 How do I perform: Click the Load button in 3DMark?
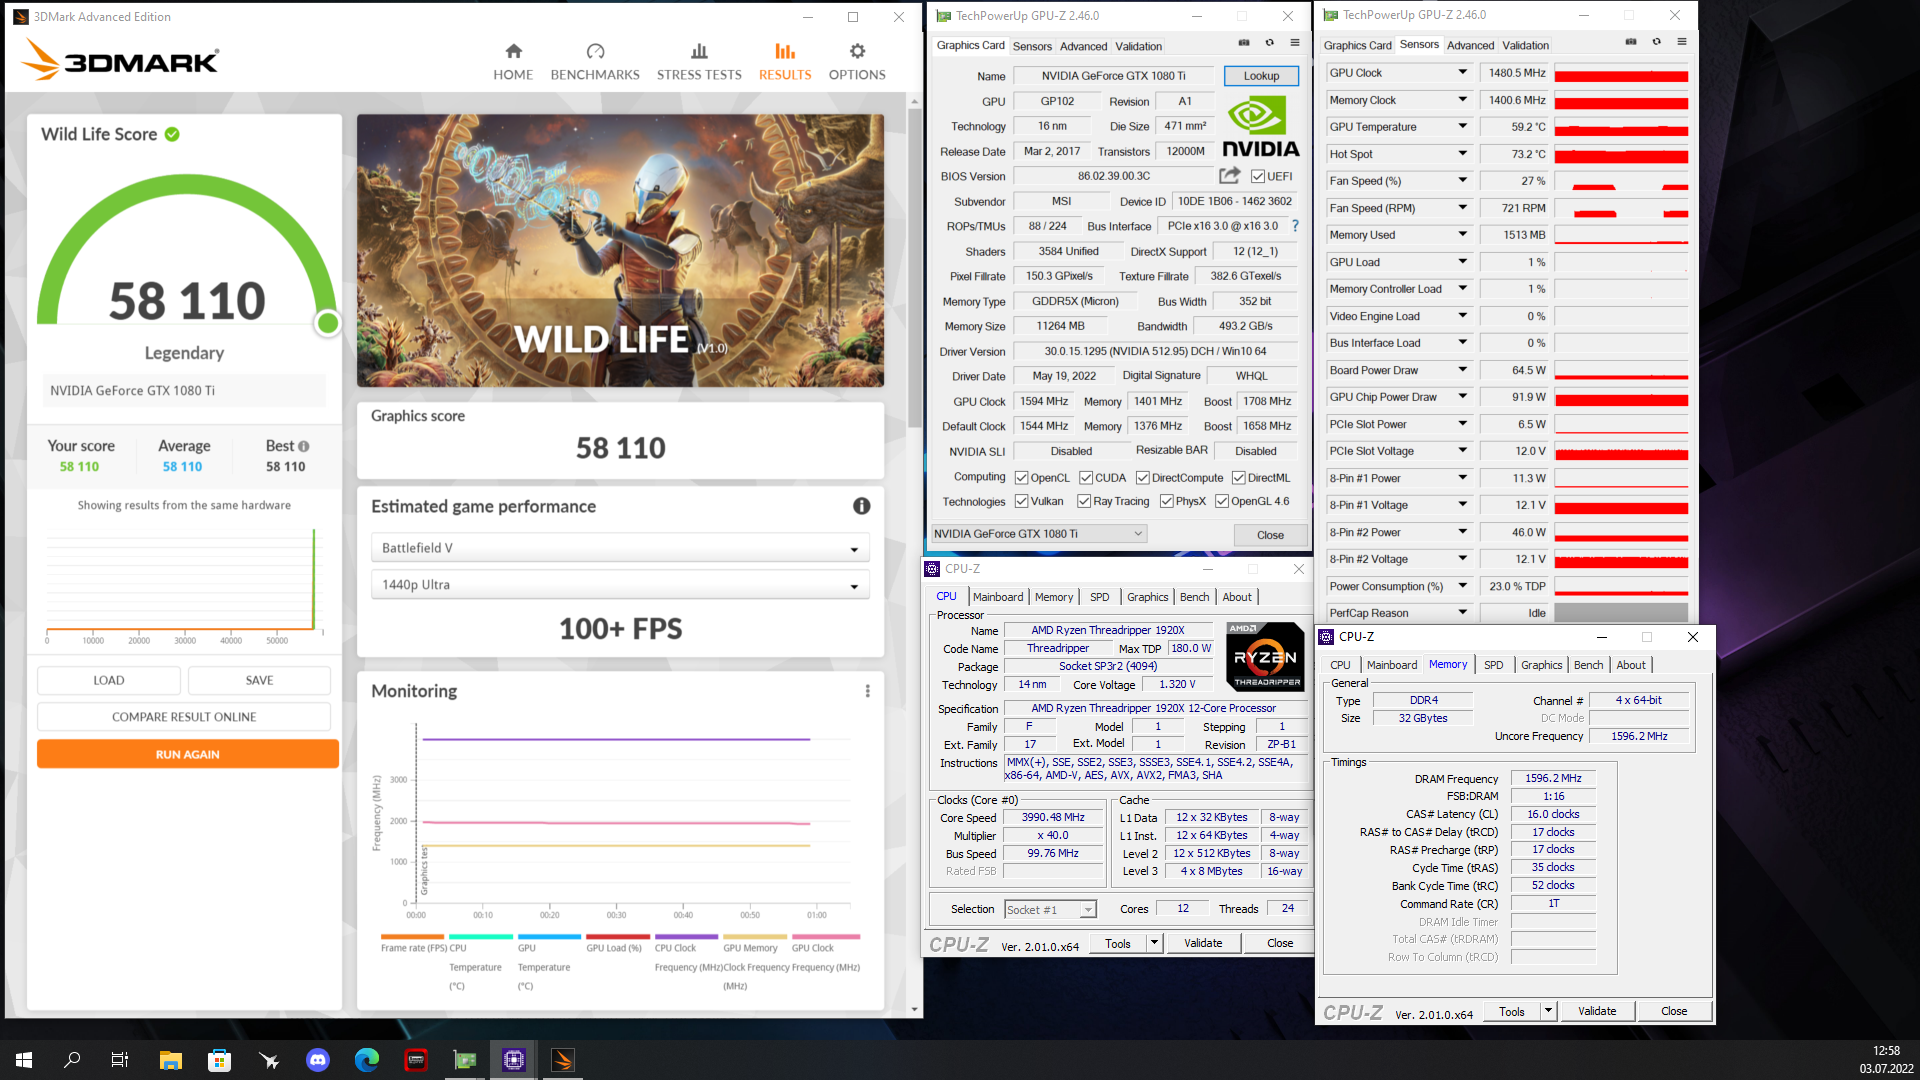pos(109,680)
